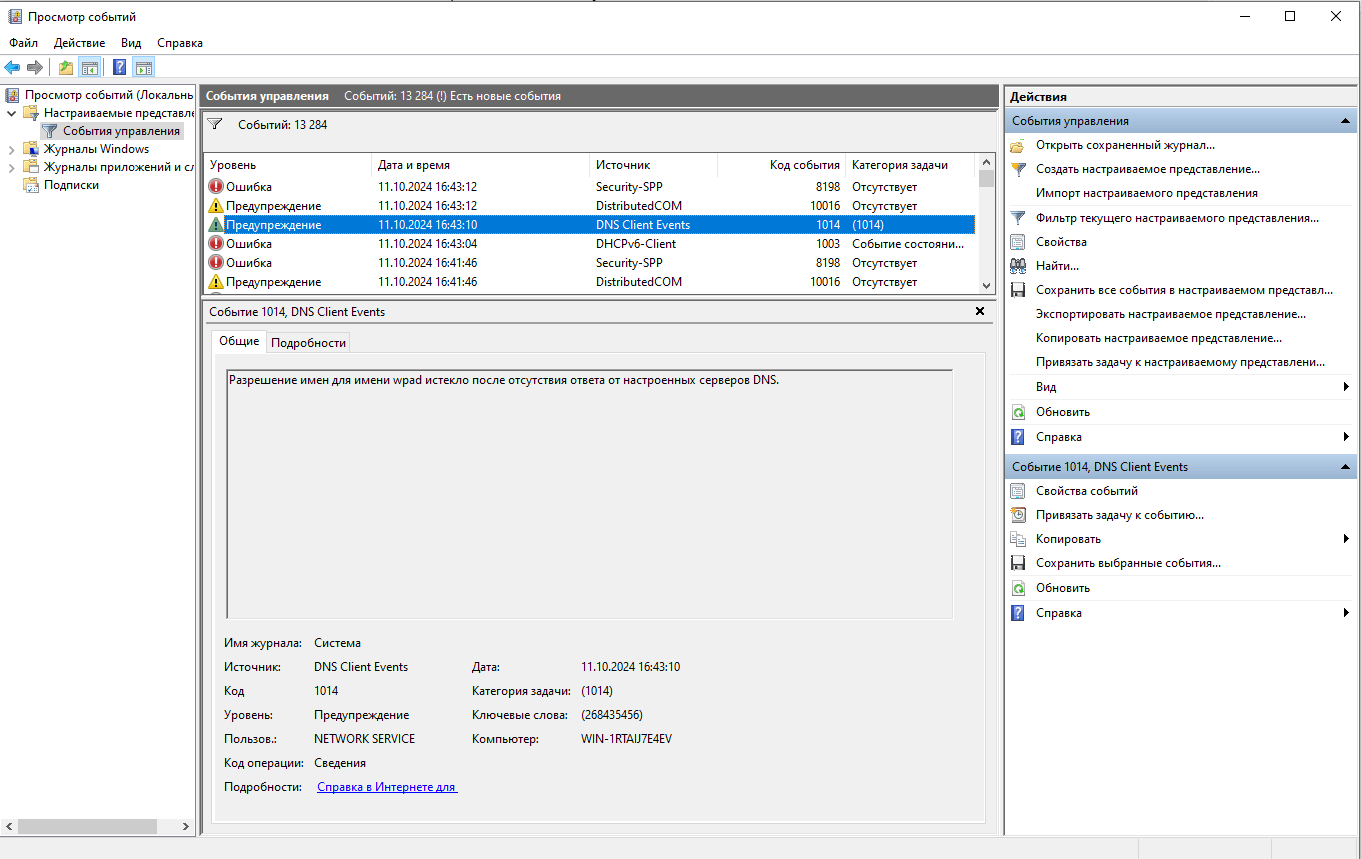The width and height of the screenshot is (1361, 859).
Task: Collapse the Настраиваемые представления tree node
Action: 11,113
